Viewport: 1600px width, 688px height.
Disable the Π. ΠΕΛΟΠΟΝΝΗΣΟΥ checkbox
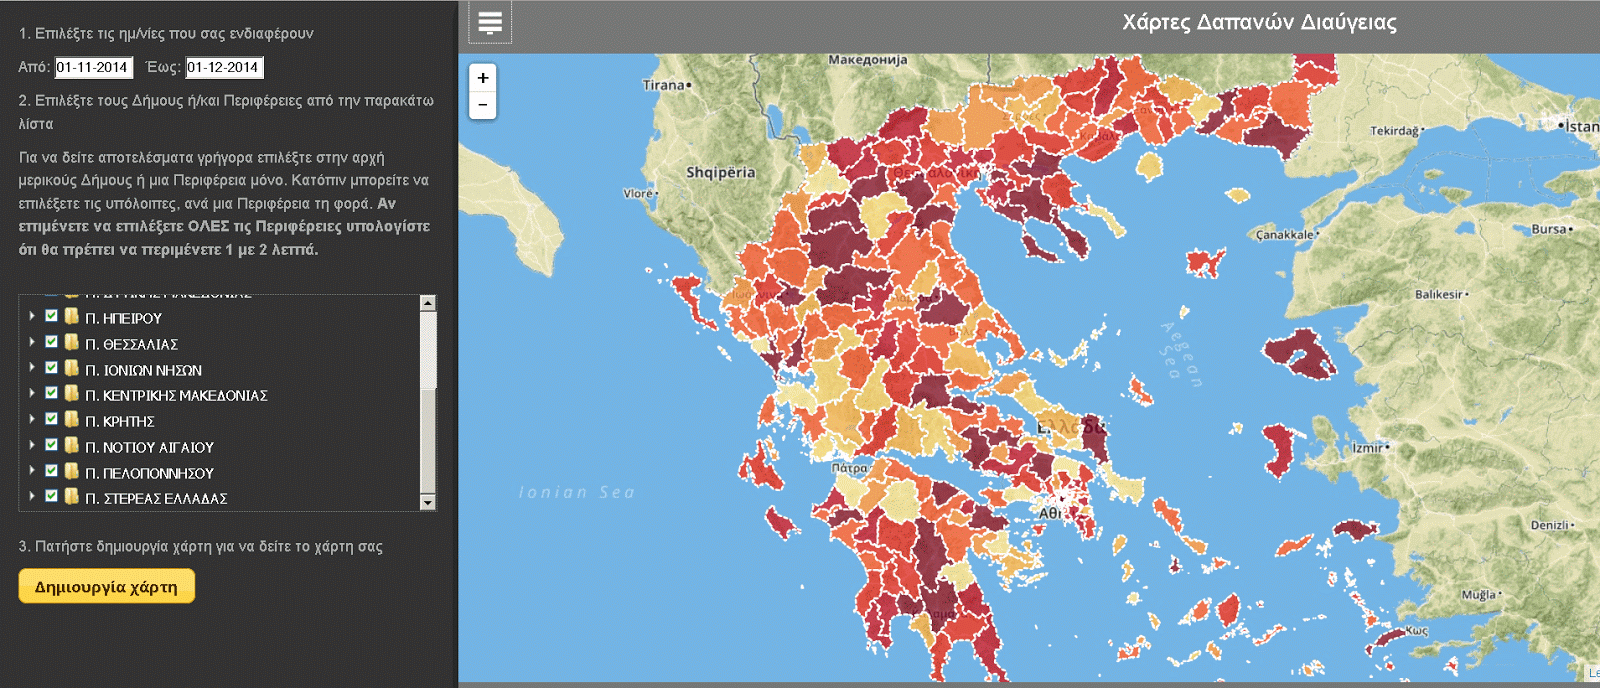pyautogui.click(x=51, y=471)
